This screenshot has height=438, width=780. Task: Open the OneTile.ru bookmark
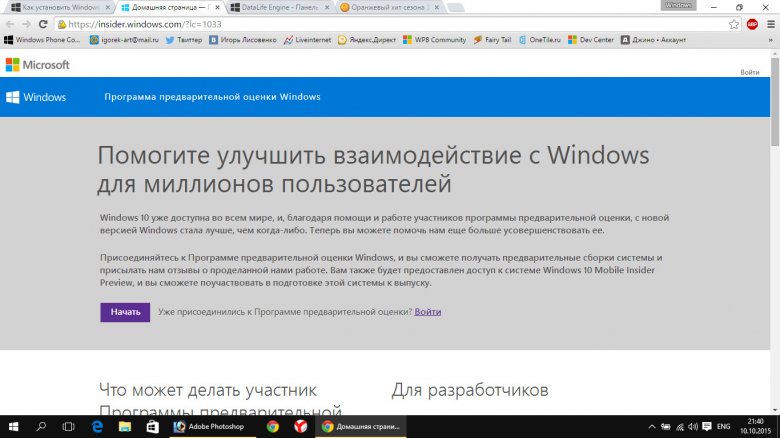[x=539, y=40]
